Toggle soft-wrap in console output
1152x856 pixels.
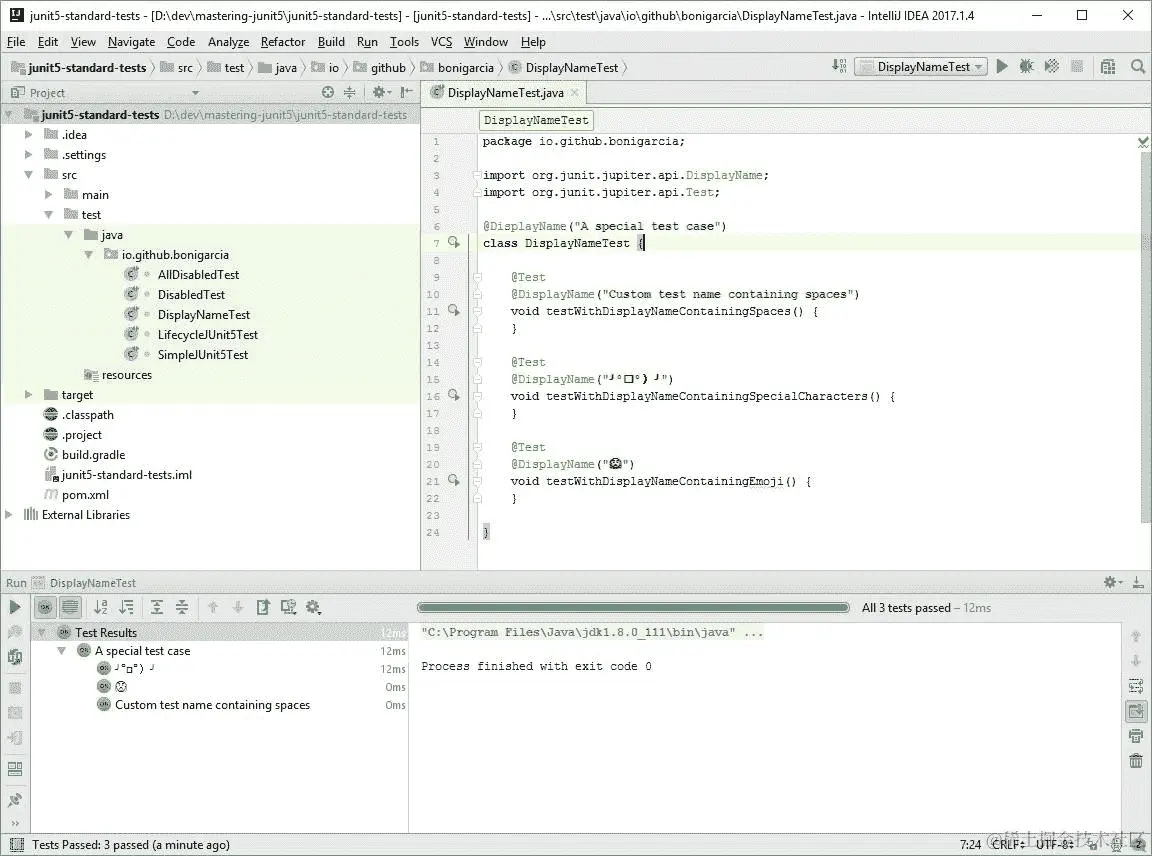coord(1136,686)
